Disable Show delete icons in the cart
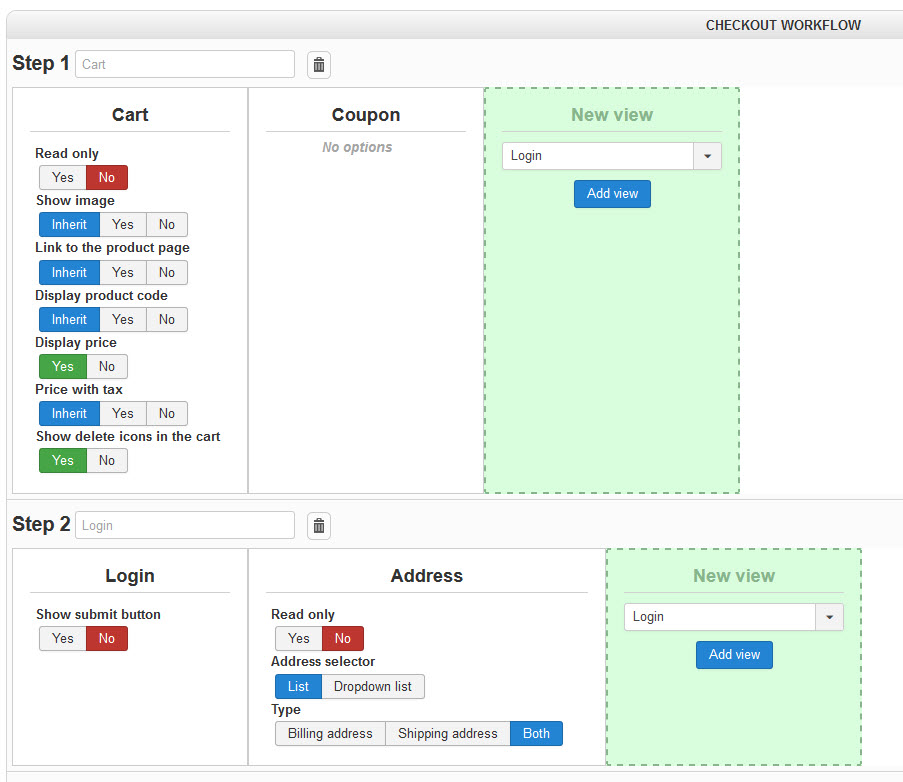The width and height of the screenshot is (903, 782). tap(107, 461)
